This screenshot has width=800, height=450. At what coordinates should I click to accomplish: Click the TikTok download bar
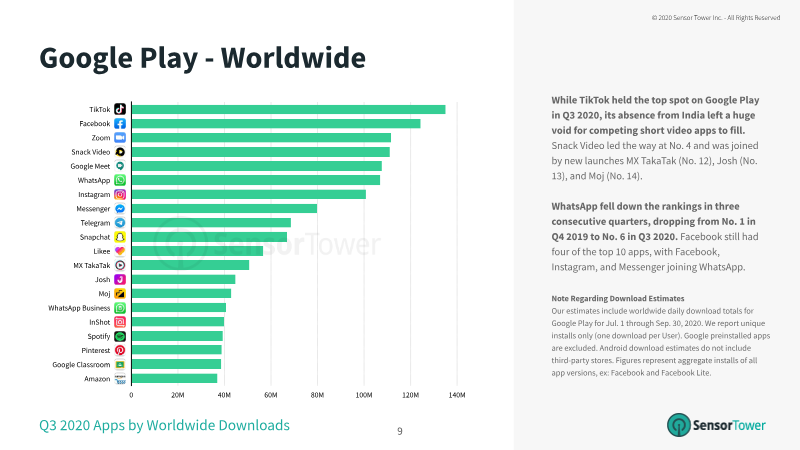(x=288, y=109)
